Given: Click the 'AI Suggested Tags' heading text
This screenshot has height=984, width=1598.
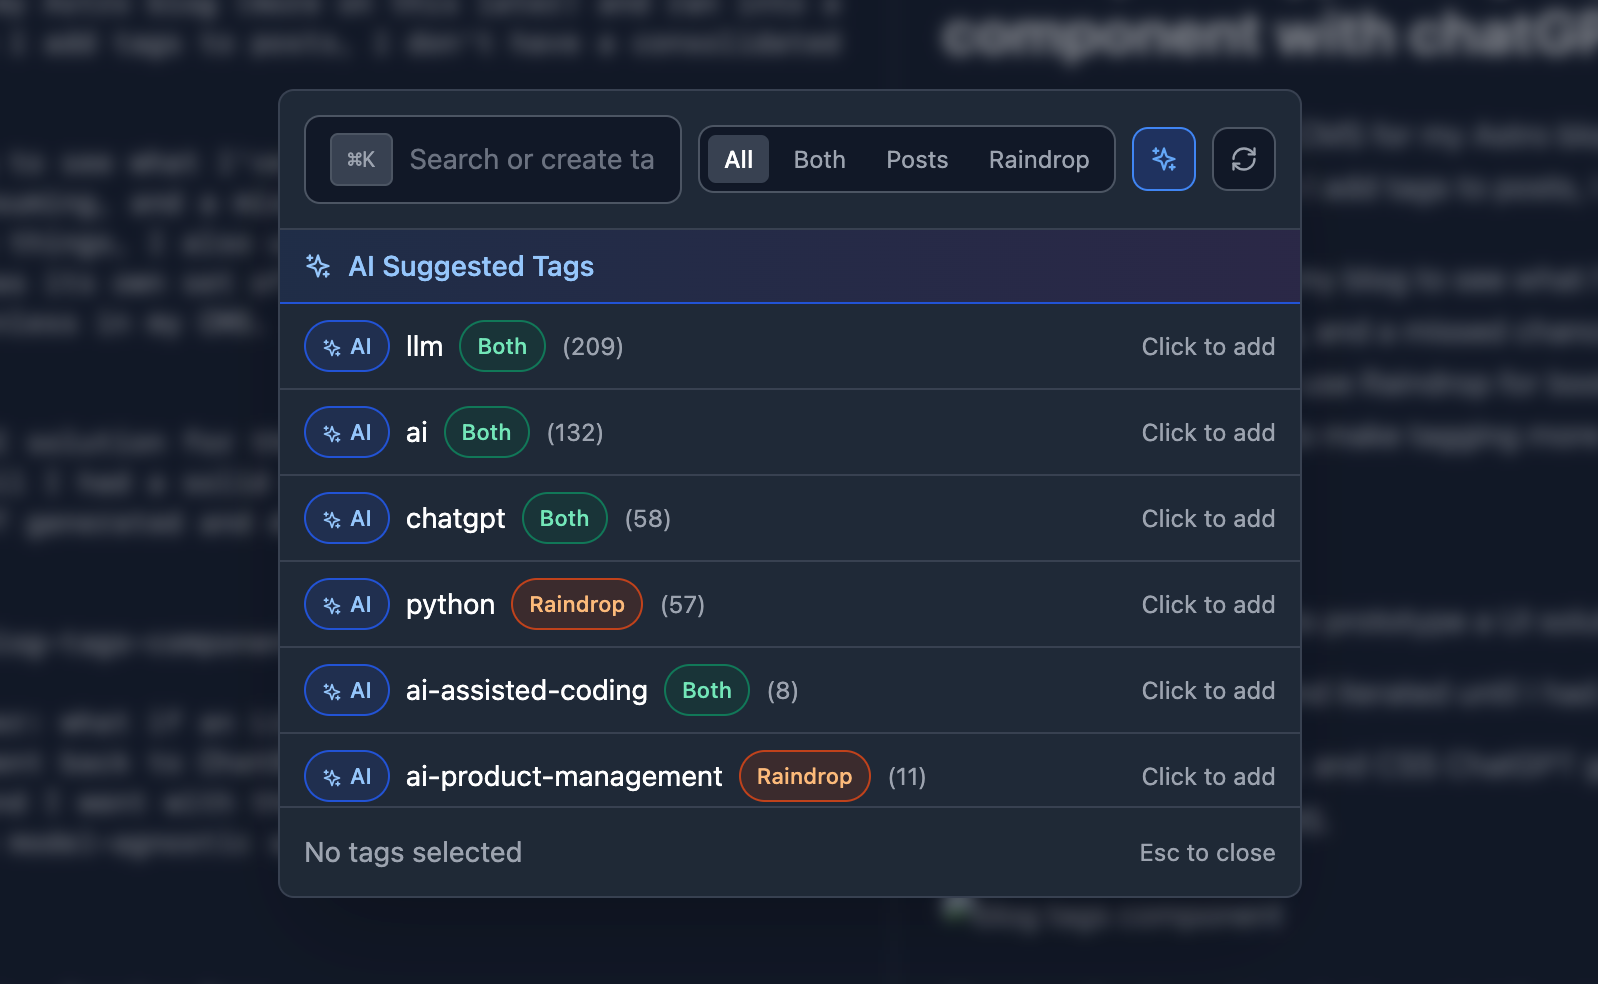Looking at the screenshot, I should (x=471, y=266).
